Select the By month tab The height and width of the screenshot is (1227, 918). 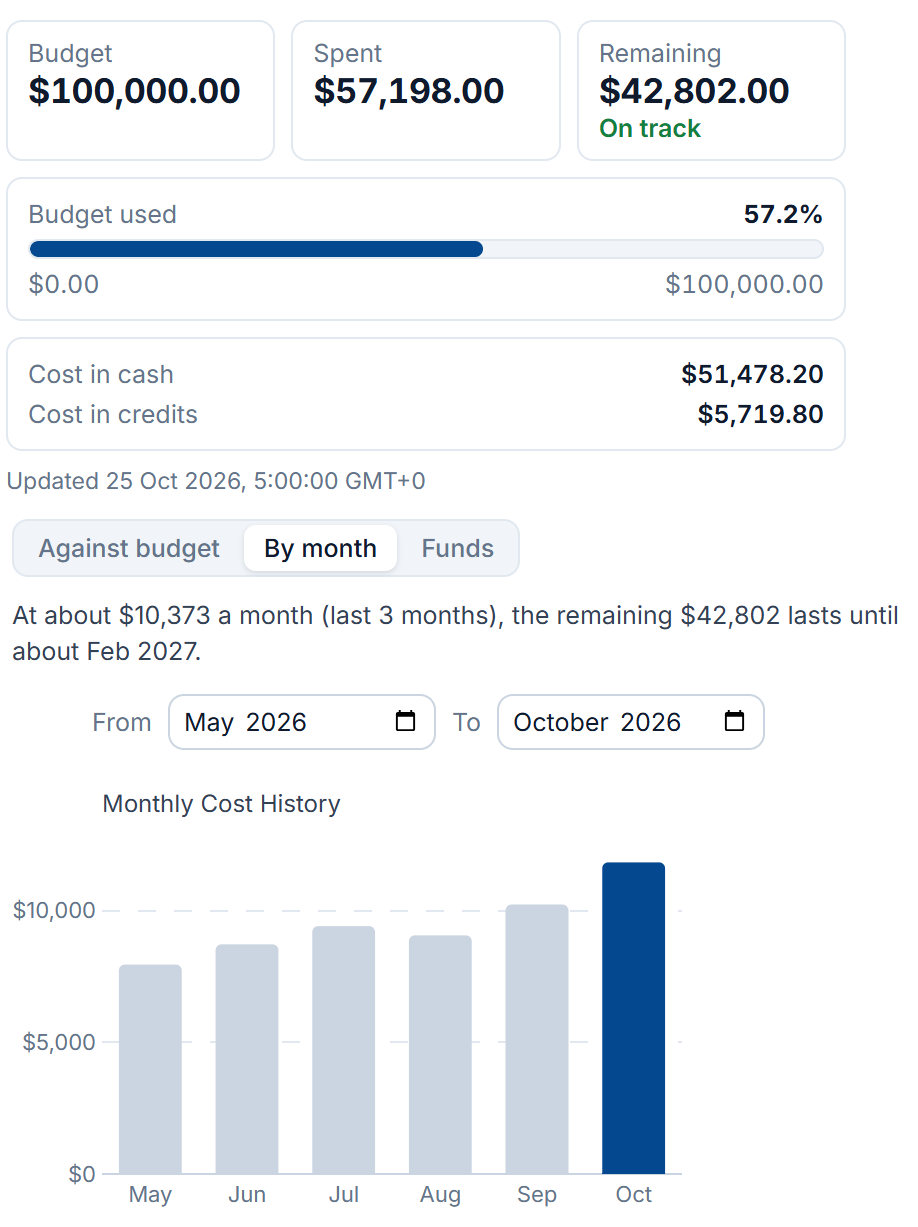(x=320, y=548)
